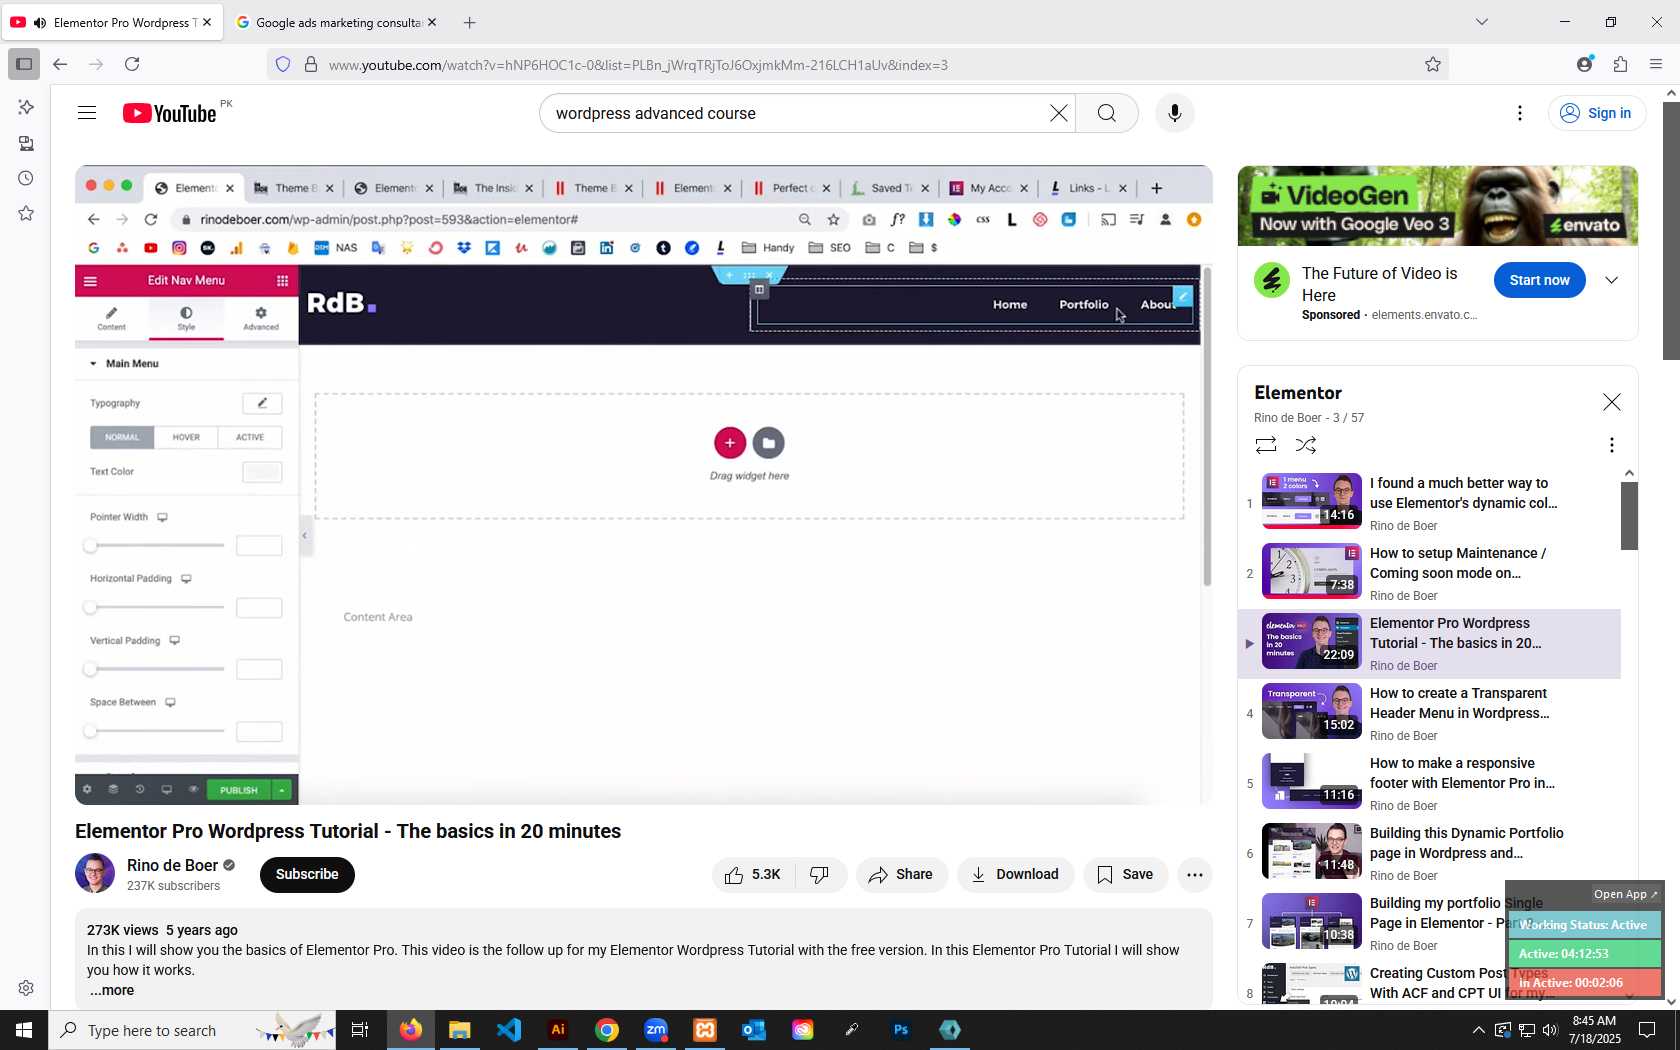The height and width of the screenshot is (1050, 1680).
Task: Subscribe to Rino de Boer
Action: (x=307, y=875)
